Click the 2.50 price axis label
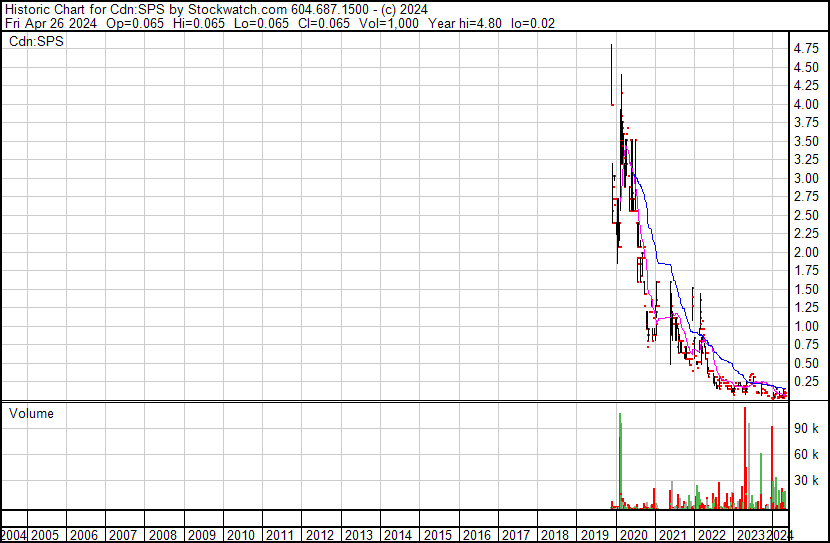830x543 pixels. pos(807,215)
